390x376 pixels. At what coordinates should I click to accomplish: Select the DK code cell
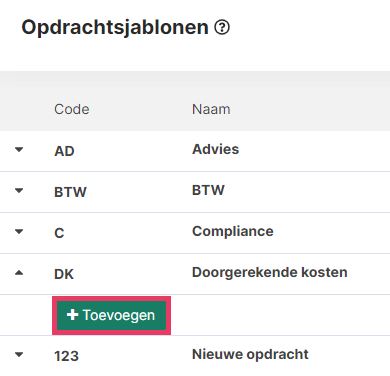coord(64,274)
